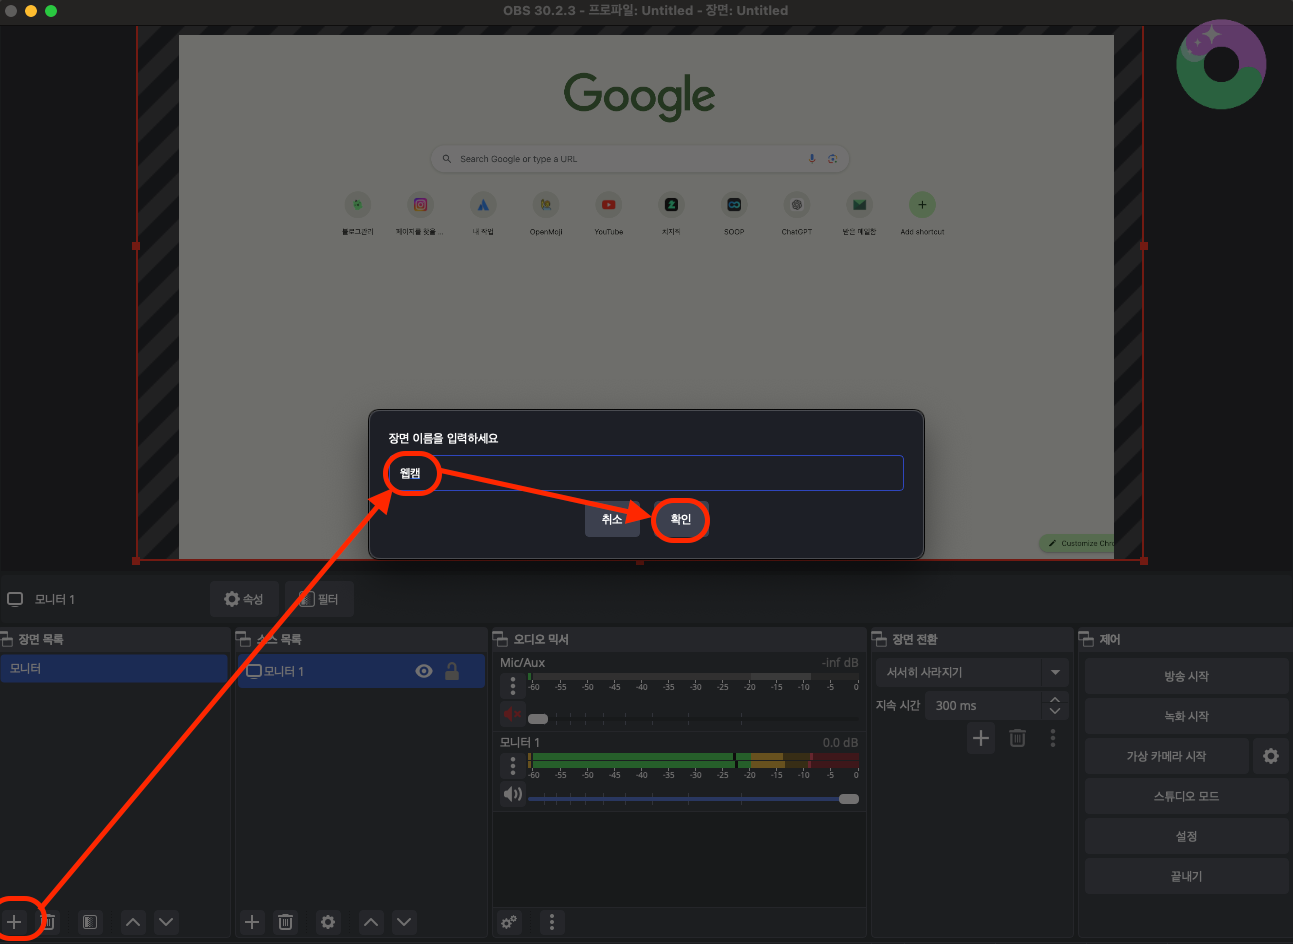Remove the scene transition with the trash icon
Image resolution: width=1293 pixels, height=944 pixels.
click(x=1017, y=738)
